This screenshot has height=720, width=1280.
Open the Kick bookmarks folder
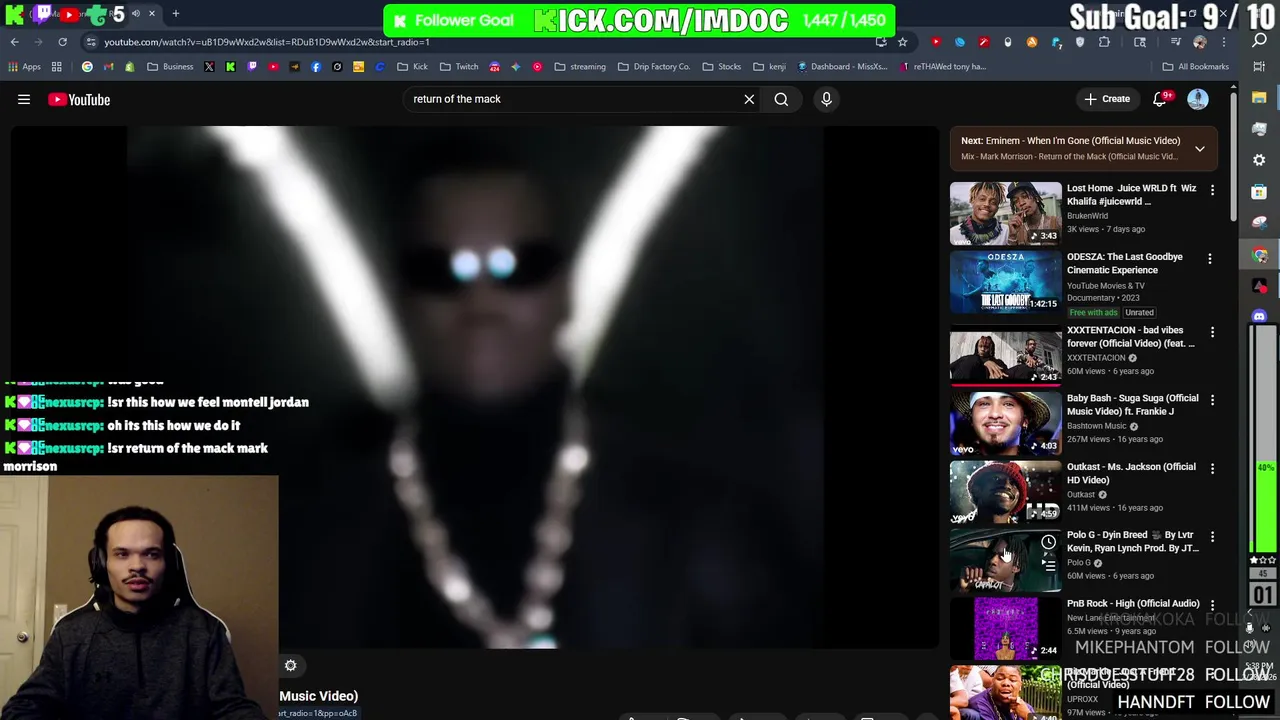click(412, 67)
